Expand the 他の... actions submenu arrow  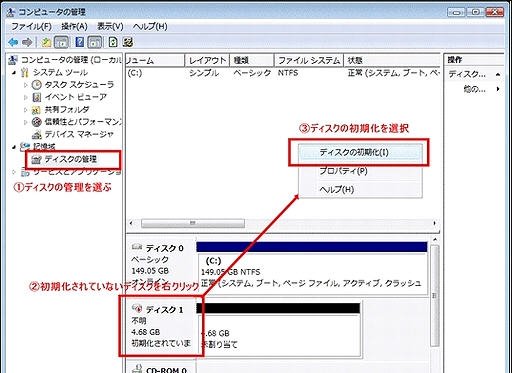(x=498, y=89)
